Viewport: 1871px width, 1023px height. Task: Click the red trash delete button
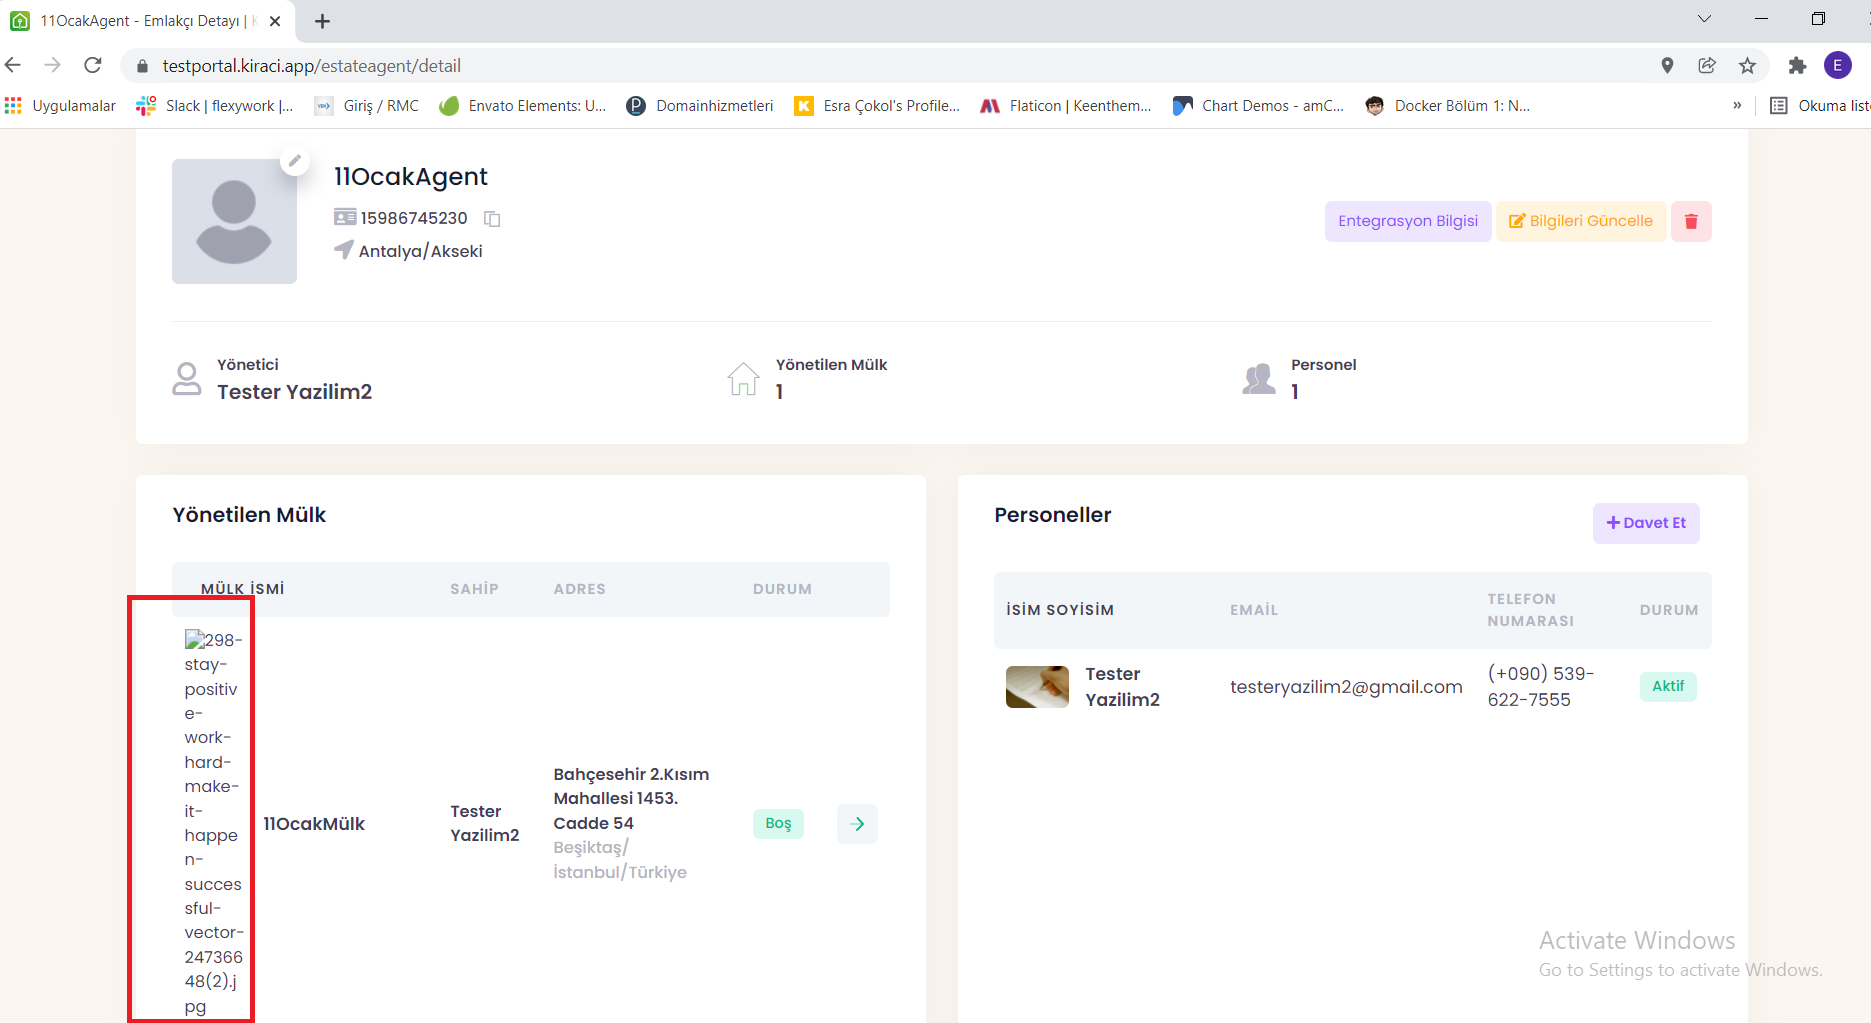[1690, 221]
